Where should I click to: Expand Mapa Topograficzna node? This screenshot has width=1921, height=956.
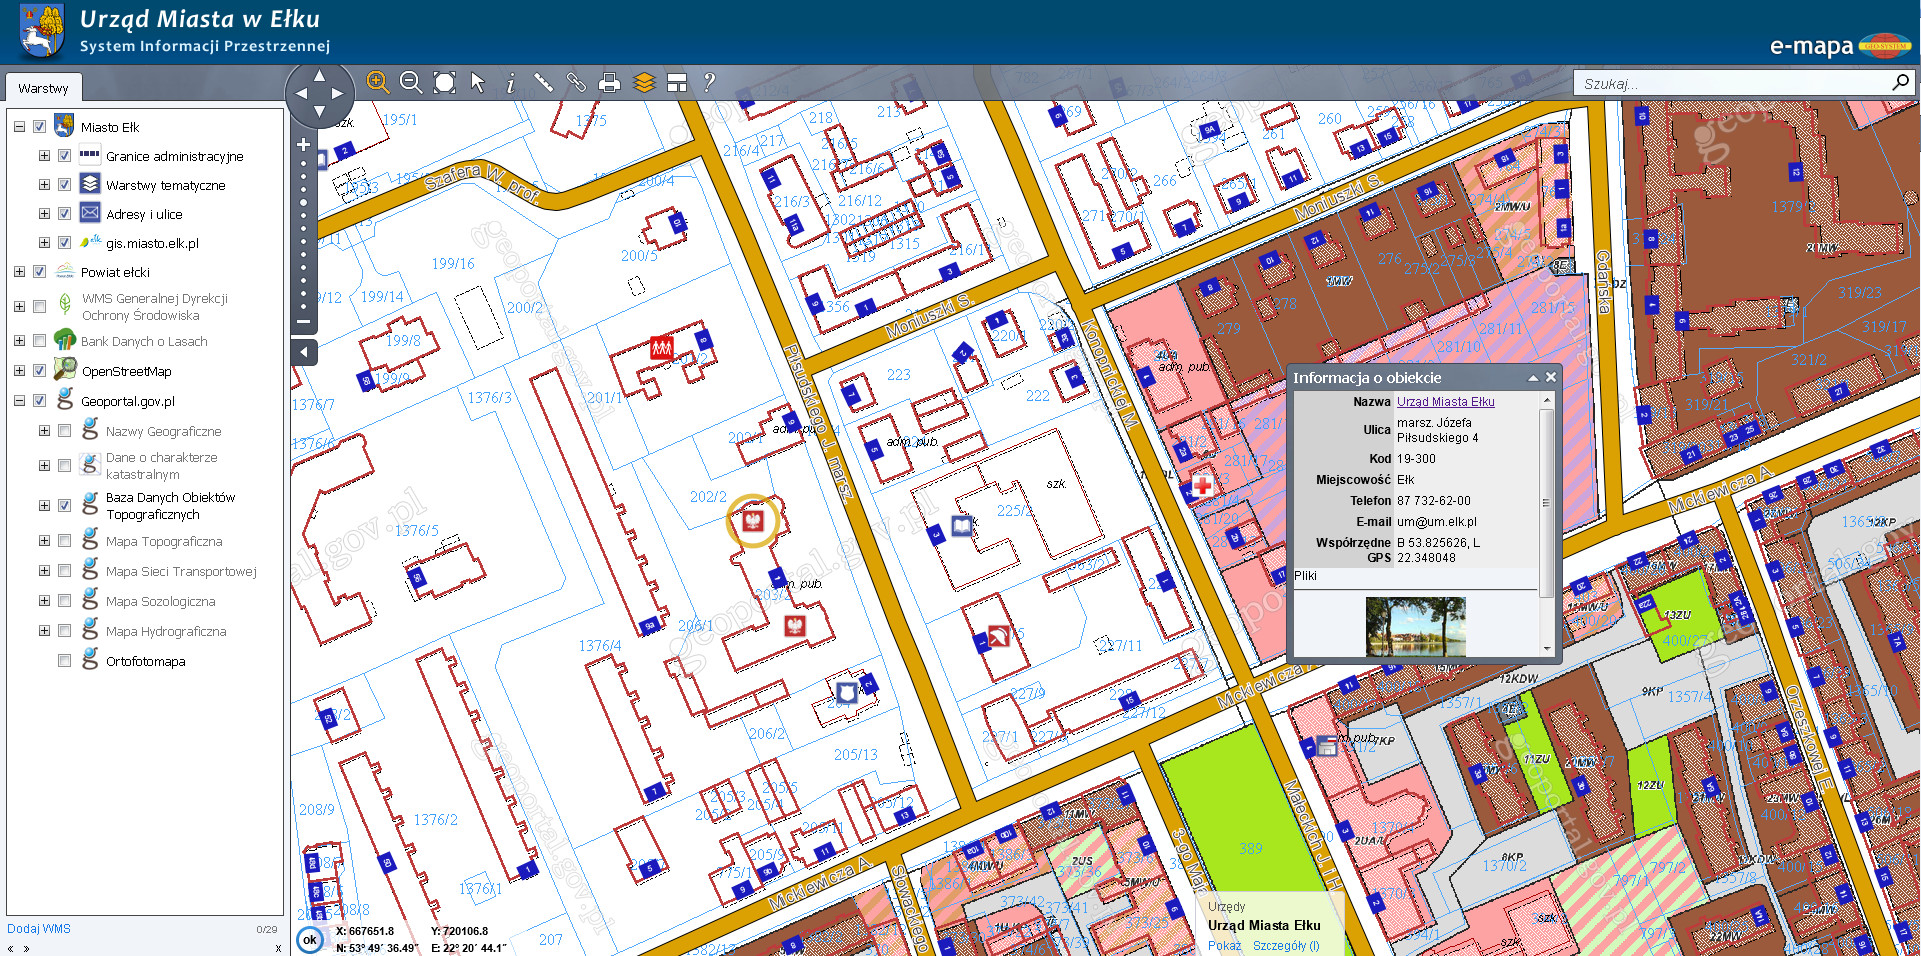(x=44, y=541)
